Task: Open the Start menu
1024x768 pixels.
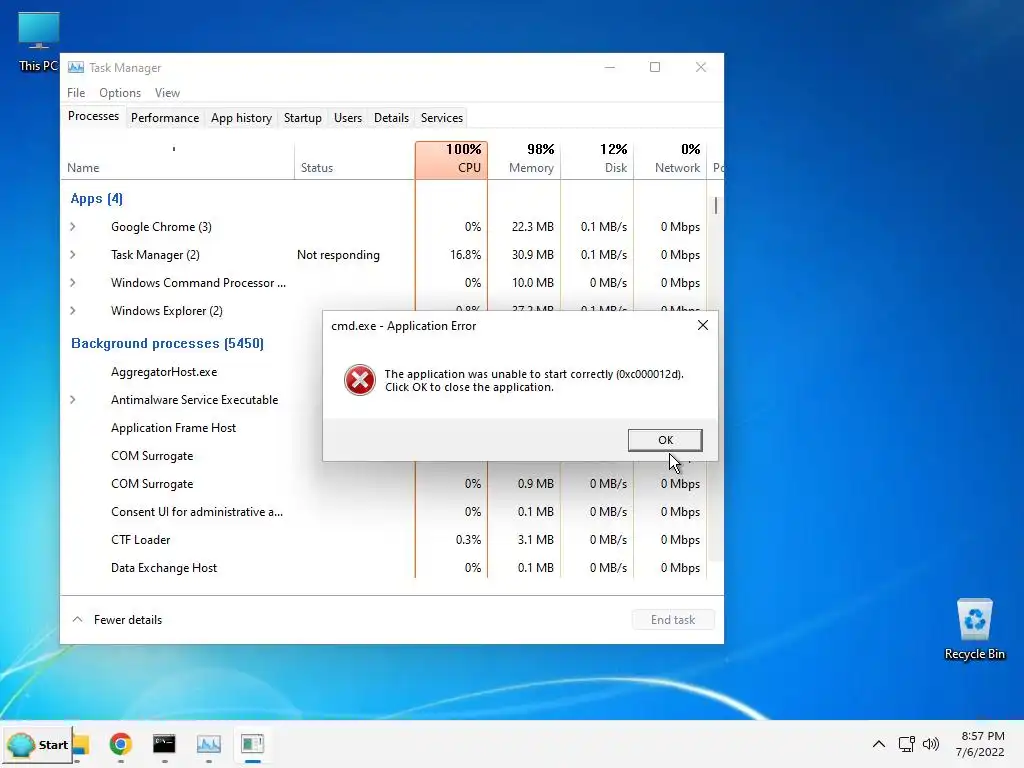Action: 37,744
